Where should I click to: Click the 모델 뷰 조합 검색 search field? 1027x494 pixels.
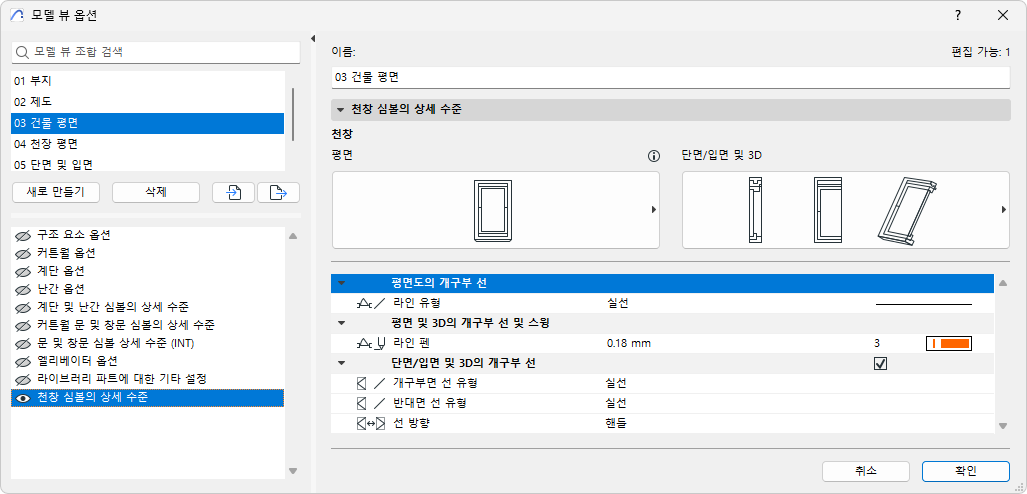coord(156,52)
